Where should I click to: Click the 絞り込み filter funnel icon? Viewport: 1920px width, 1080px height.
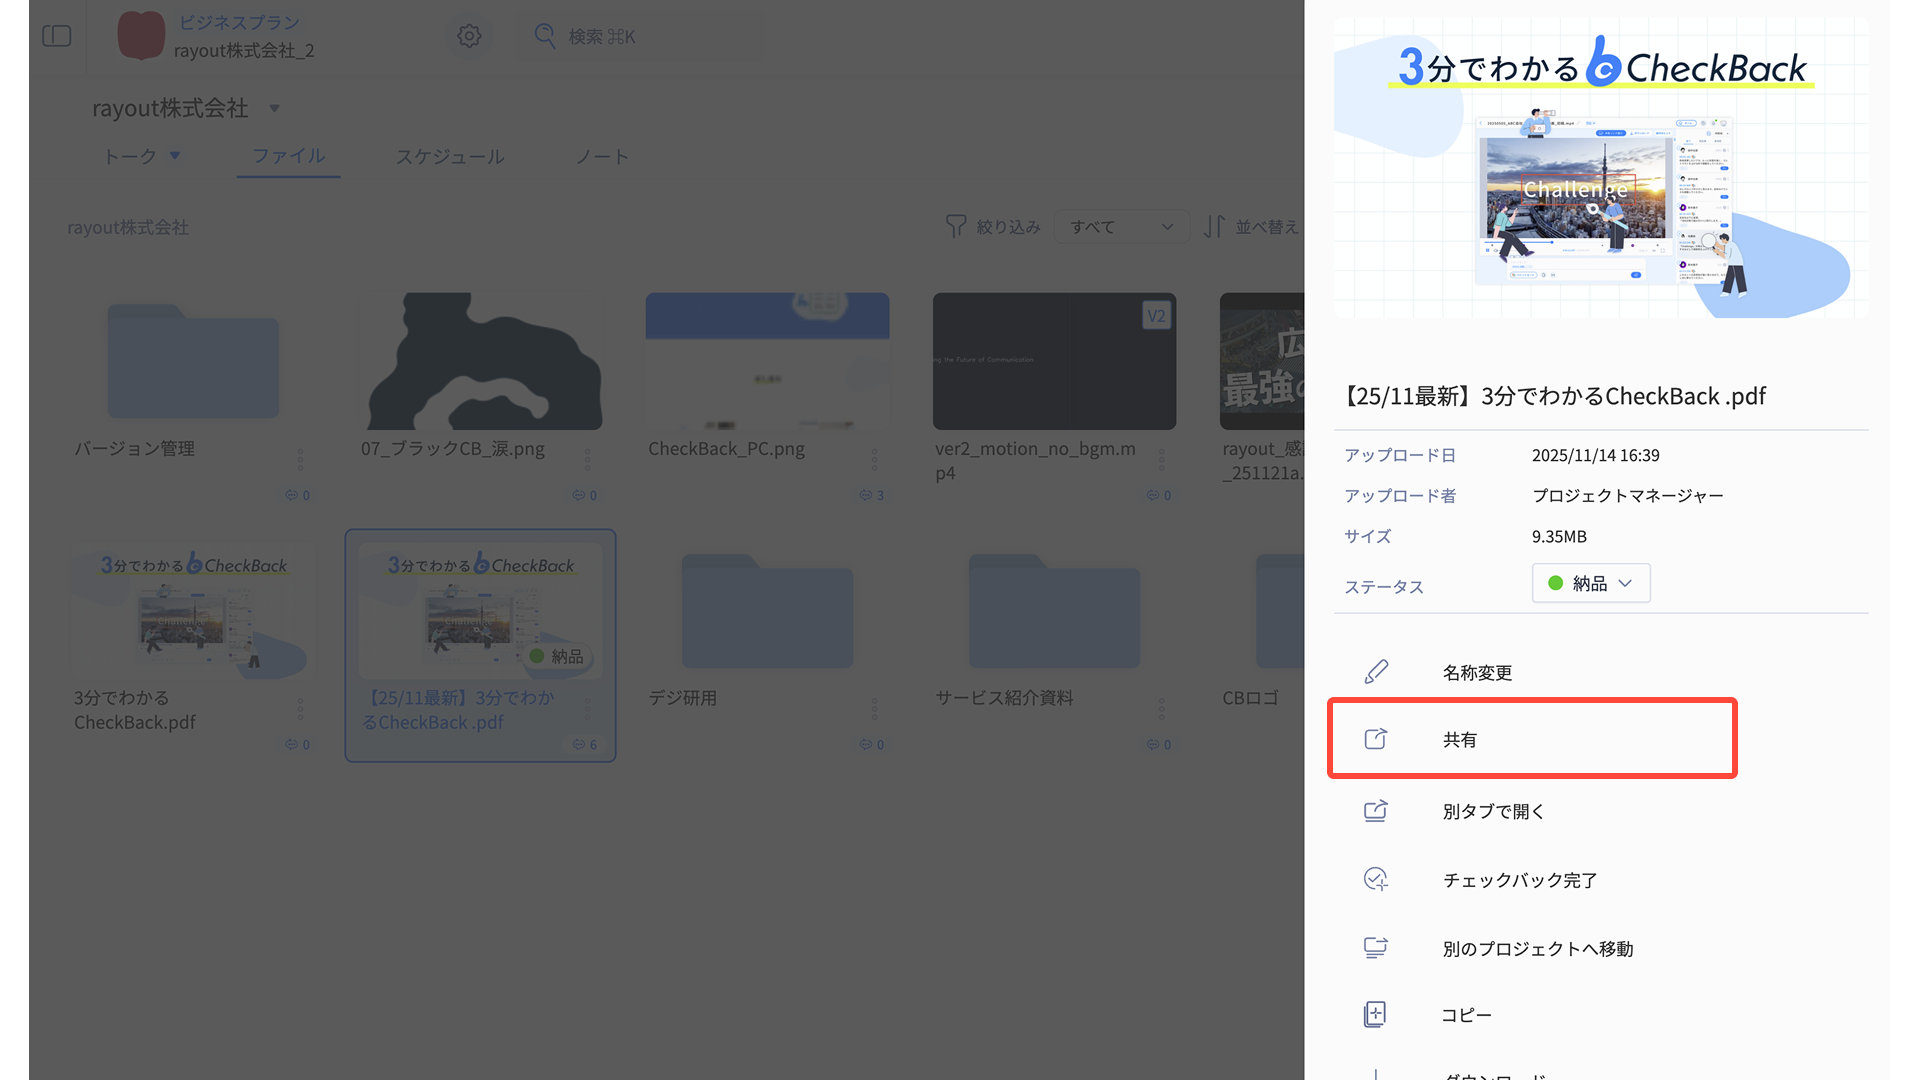pos(956,227)
